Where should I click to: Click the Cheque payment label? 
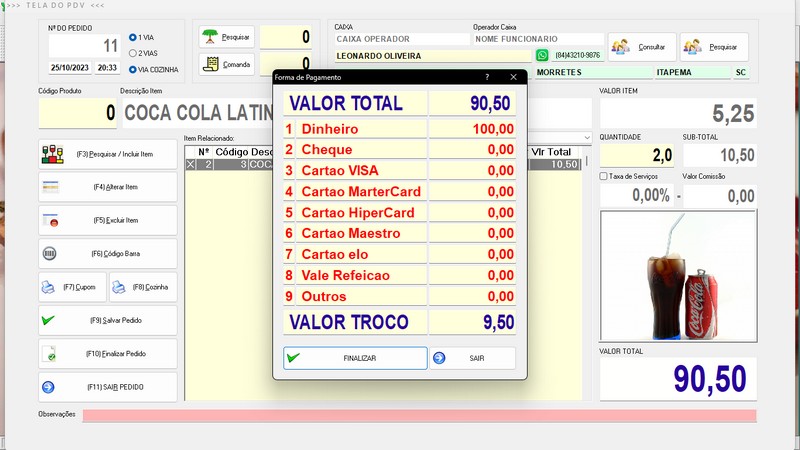[x=327, y=149]
